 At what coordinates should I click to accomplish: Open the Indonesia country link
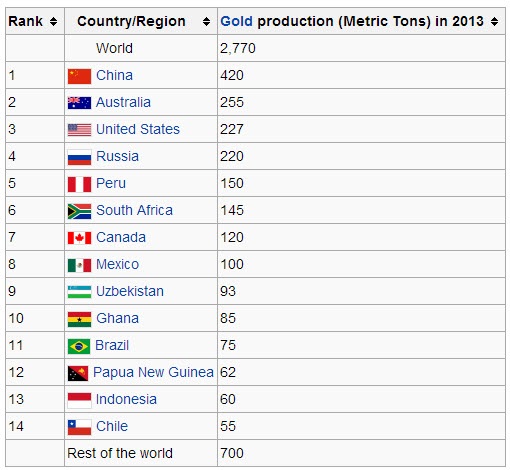(126, 399)
